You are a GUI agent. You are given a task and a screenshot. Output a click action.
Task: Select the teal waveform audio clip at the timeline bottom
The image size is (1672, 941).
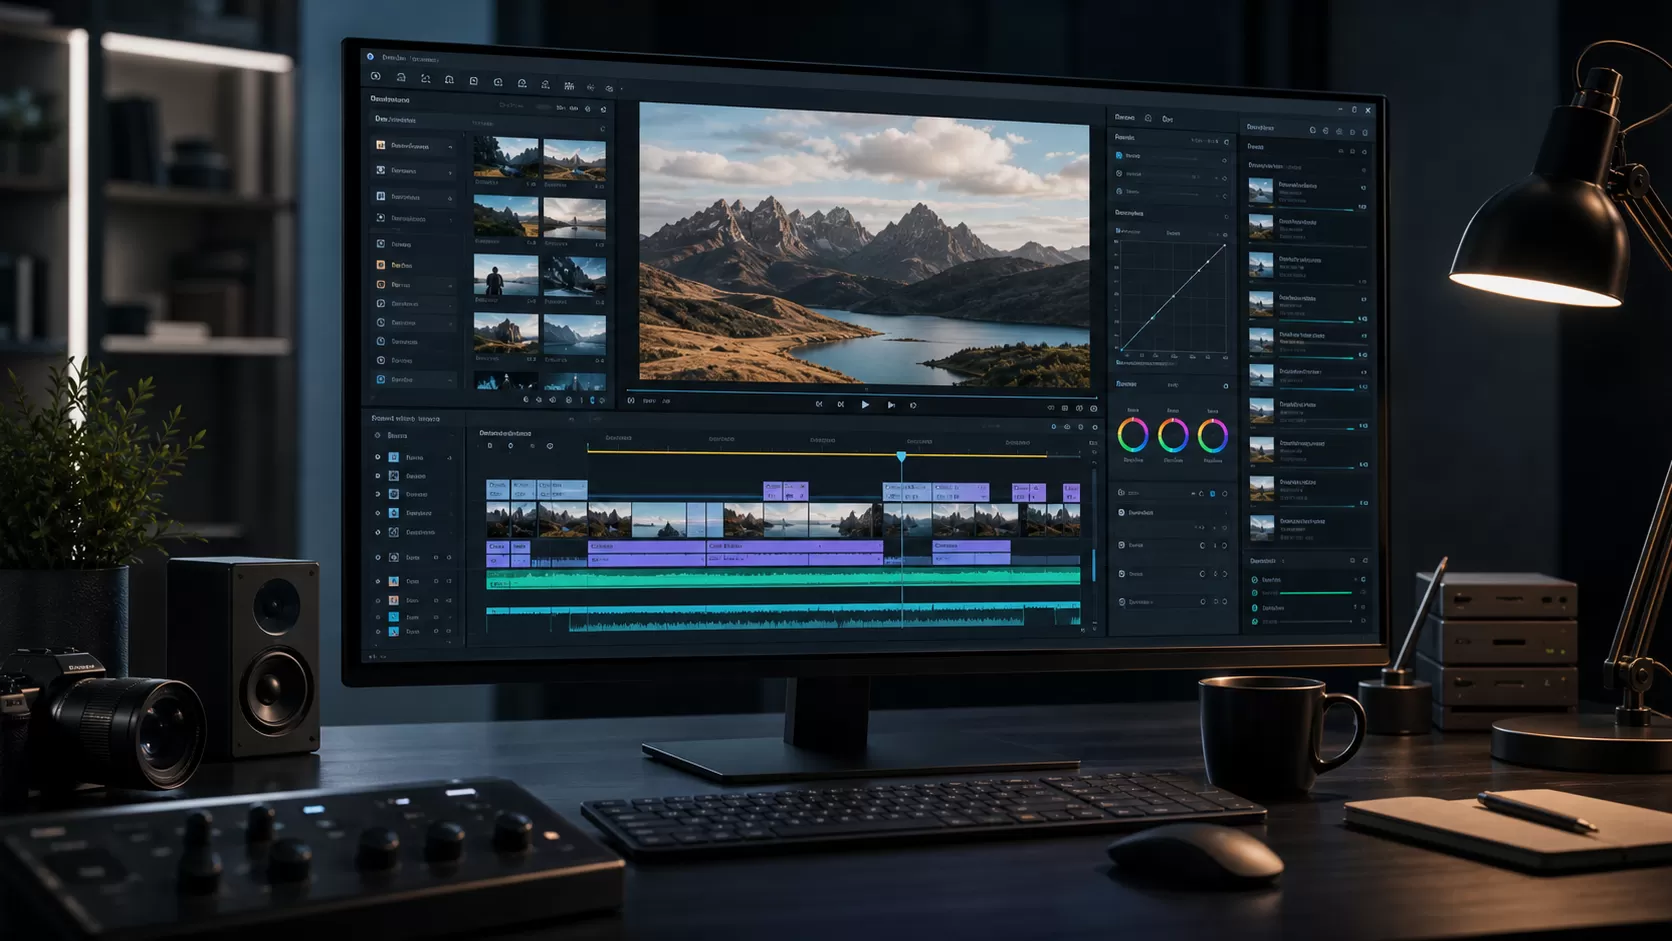(x=783, y=618)
